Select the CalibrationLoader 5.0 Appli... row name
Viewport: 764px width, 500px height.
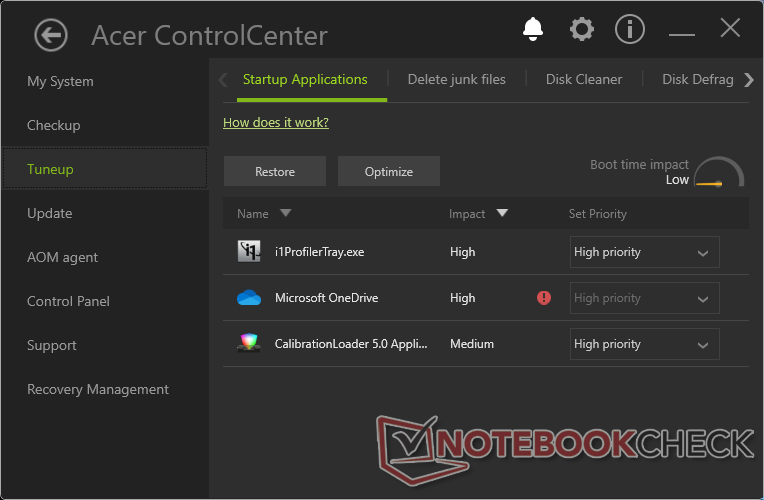351,344
